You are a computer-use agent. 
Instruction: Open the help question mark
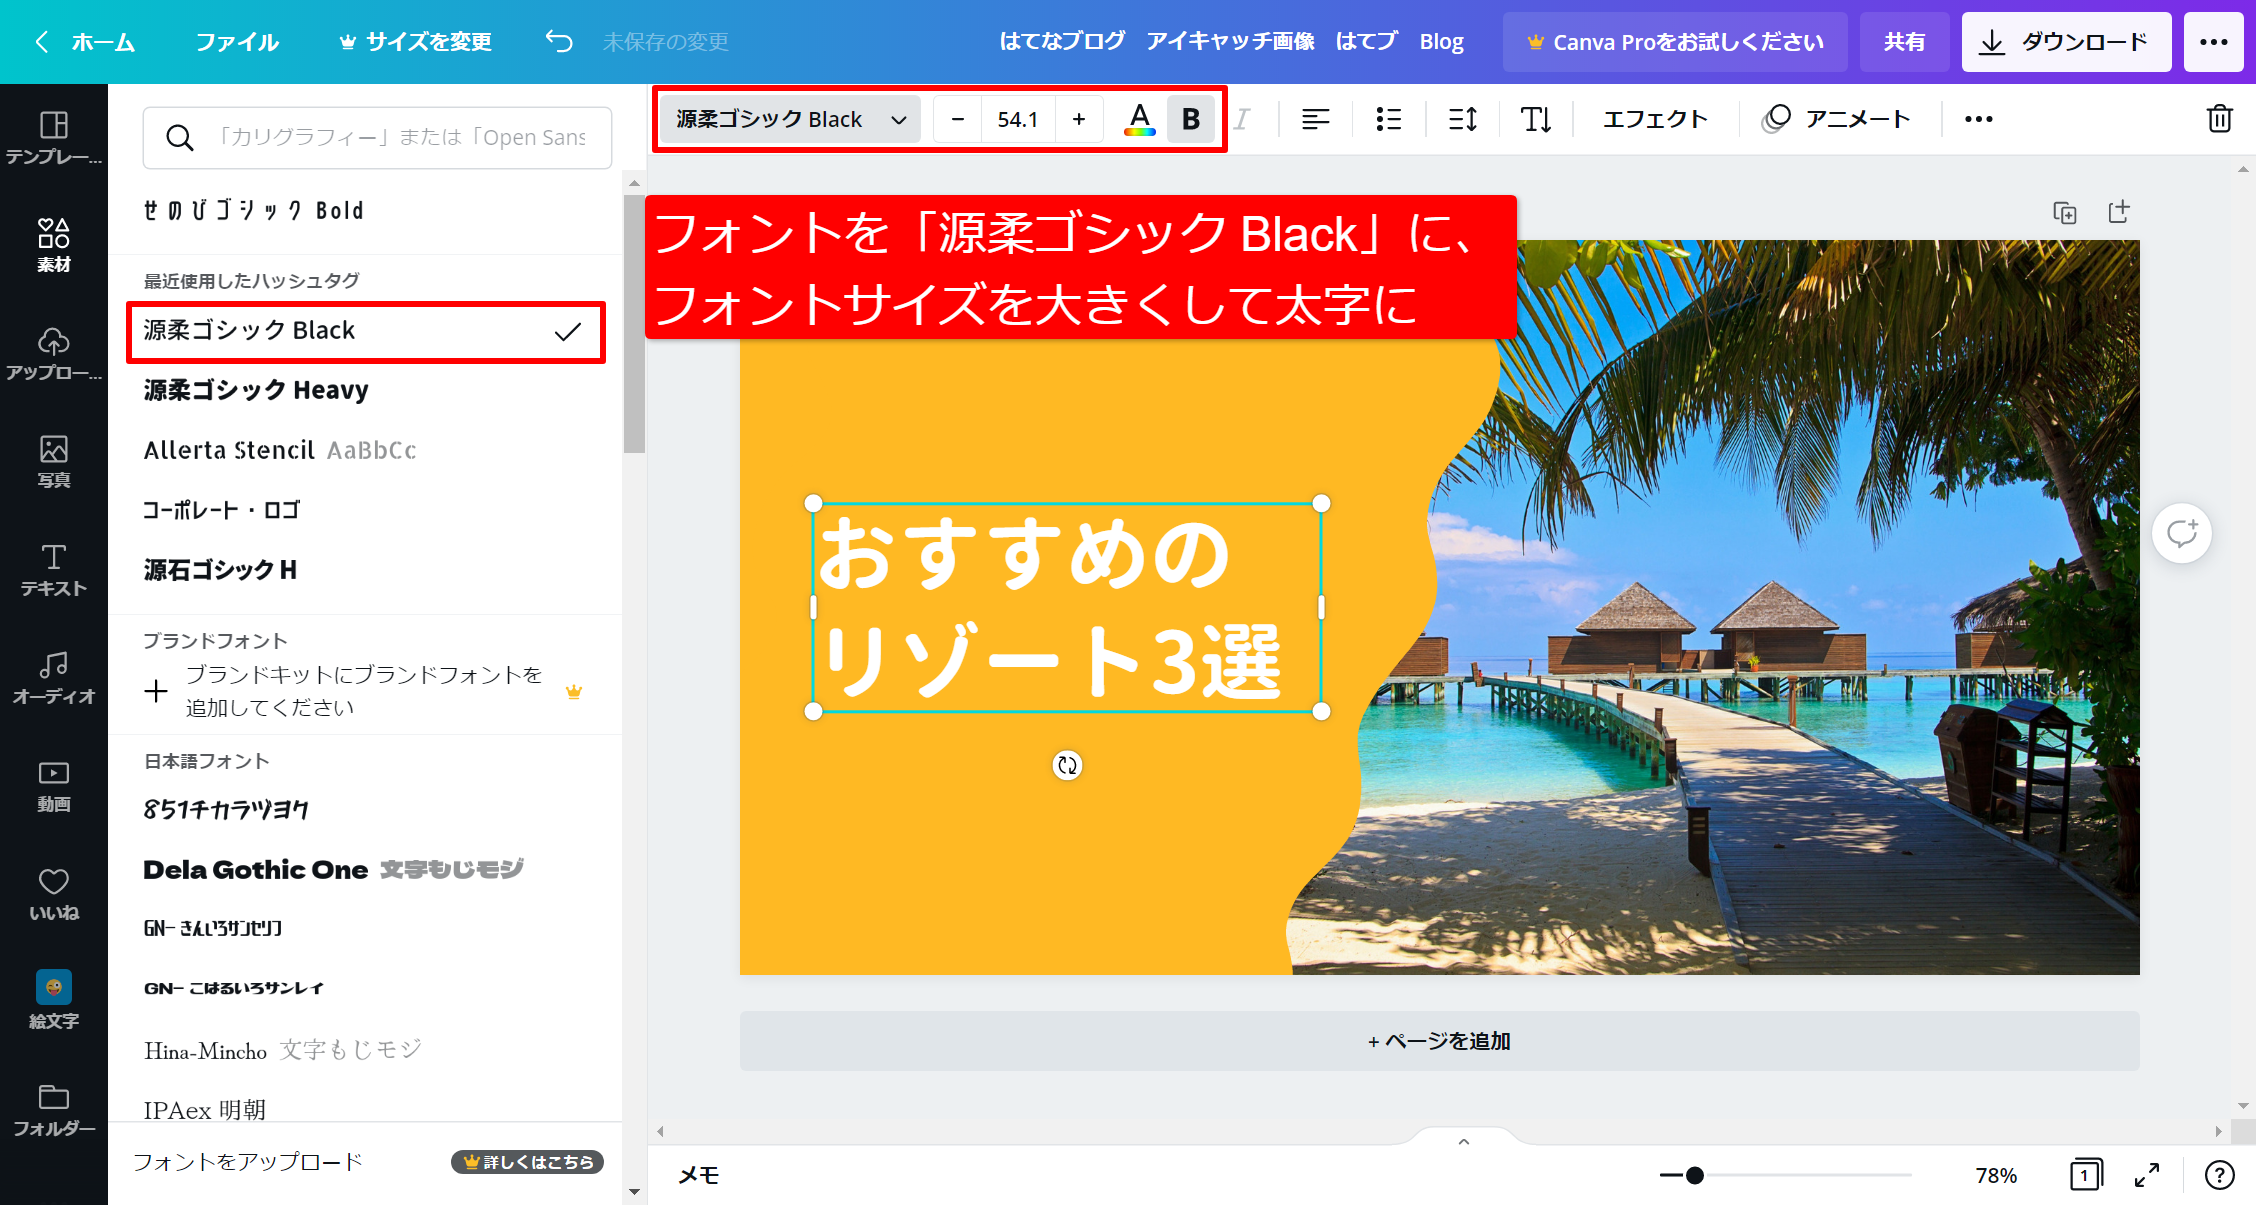click(x=2219, y=1175)
